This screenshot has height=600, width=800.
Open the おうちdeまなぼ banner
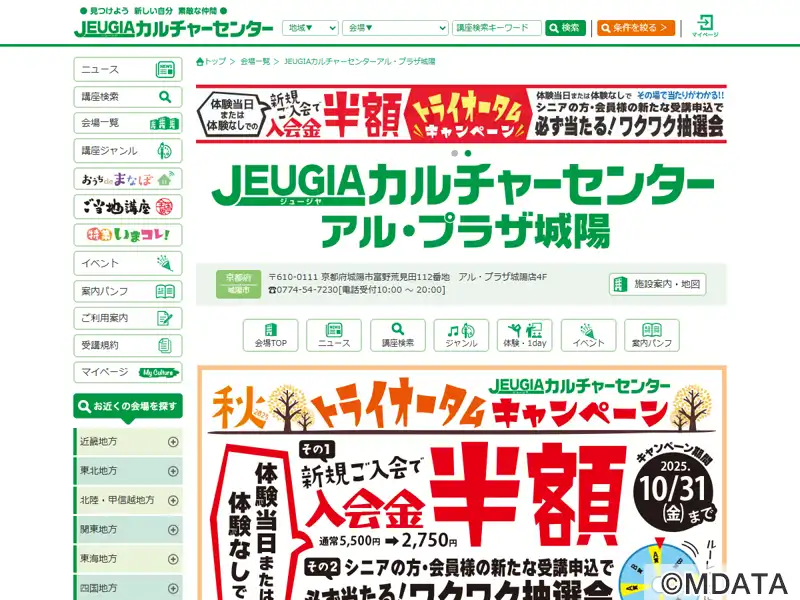pos(128,179)
